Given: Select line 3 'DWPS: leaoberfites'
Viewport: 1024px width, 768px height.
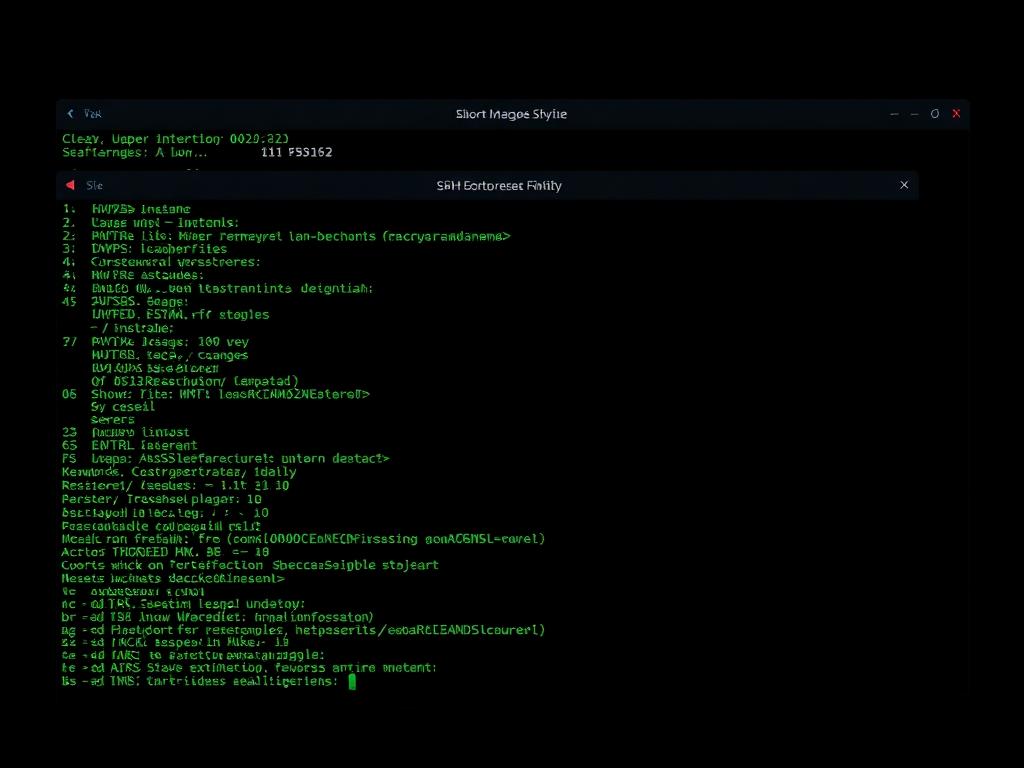Looking at the screenshot, I should click(145, 249).
